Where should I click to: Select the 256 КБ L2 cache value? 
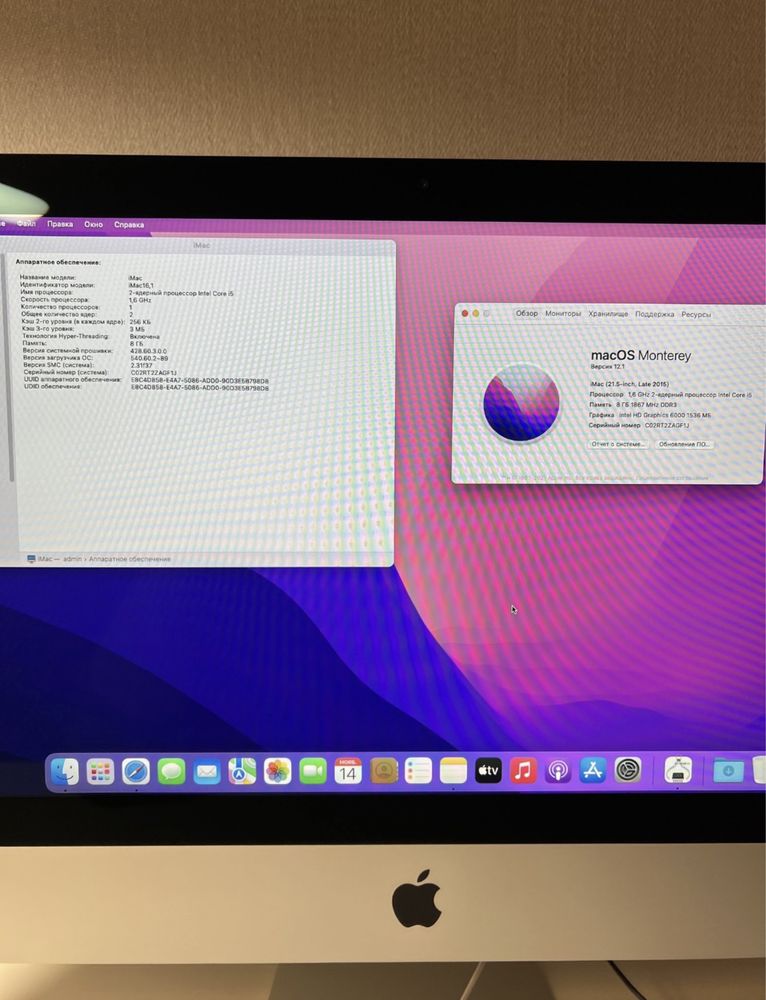[x=140, y=322]
